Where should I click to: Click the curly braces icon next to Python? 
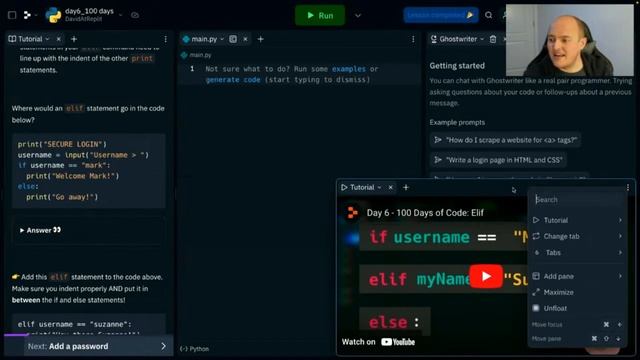[x=184, y=349]
